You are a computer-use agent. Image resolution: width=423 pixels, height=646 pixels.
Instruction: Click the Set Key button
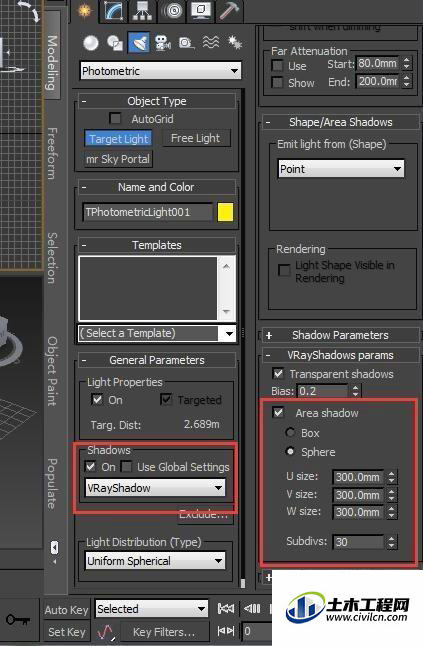(x=66, y=632)
